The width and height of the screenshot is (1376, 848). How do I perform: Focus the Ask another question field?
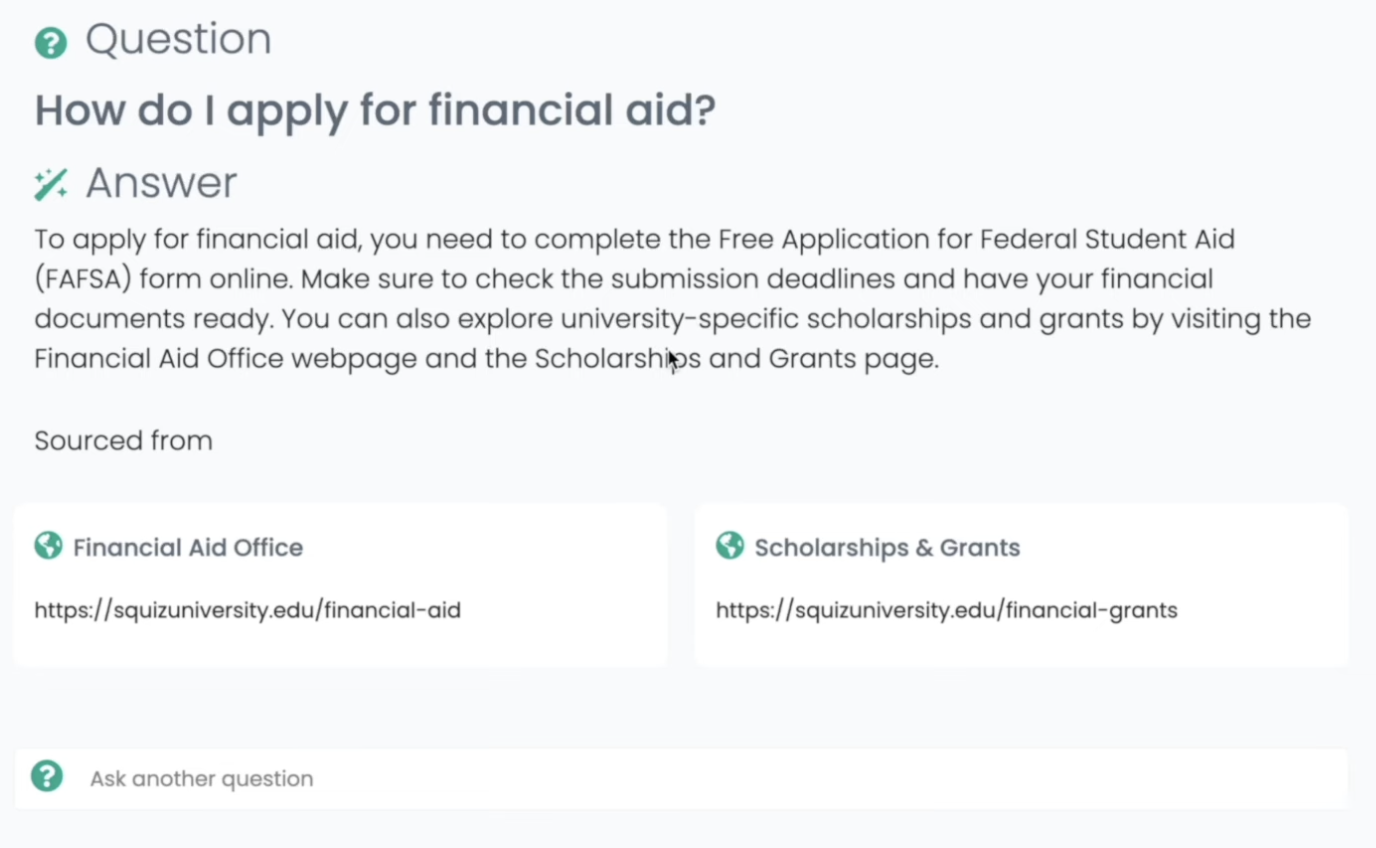681,778
